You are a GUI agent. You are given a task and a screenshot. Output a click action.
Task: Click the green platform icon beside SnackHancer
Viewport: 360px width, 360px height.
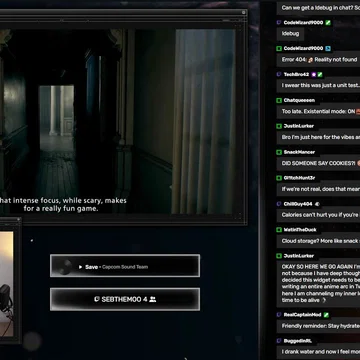(x=279, y=152)
